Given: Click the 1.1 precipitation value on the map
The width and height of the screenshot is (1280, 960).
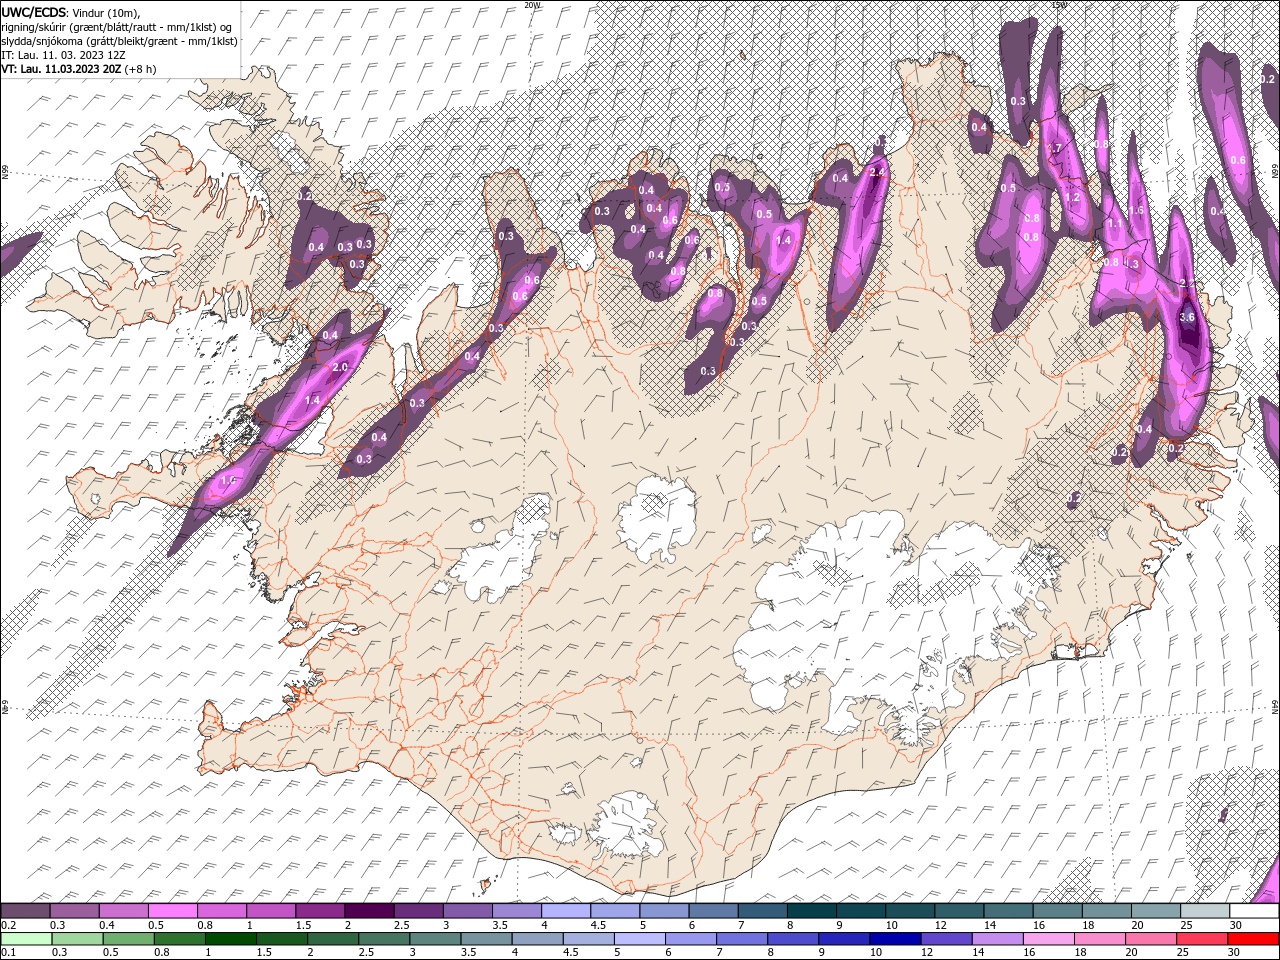Looking at the screenshot, I should coord(1115,223).
